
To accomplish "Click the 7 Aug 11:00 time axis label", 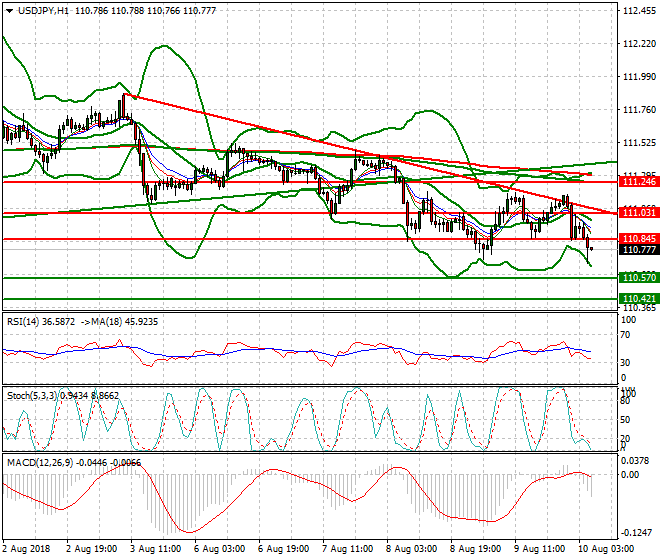I will (x=348, y=549).
